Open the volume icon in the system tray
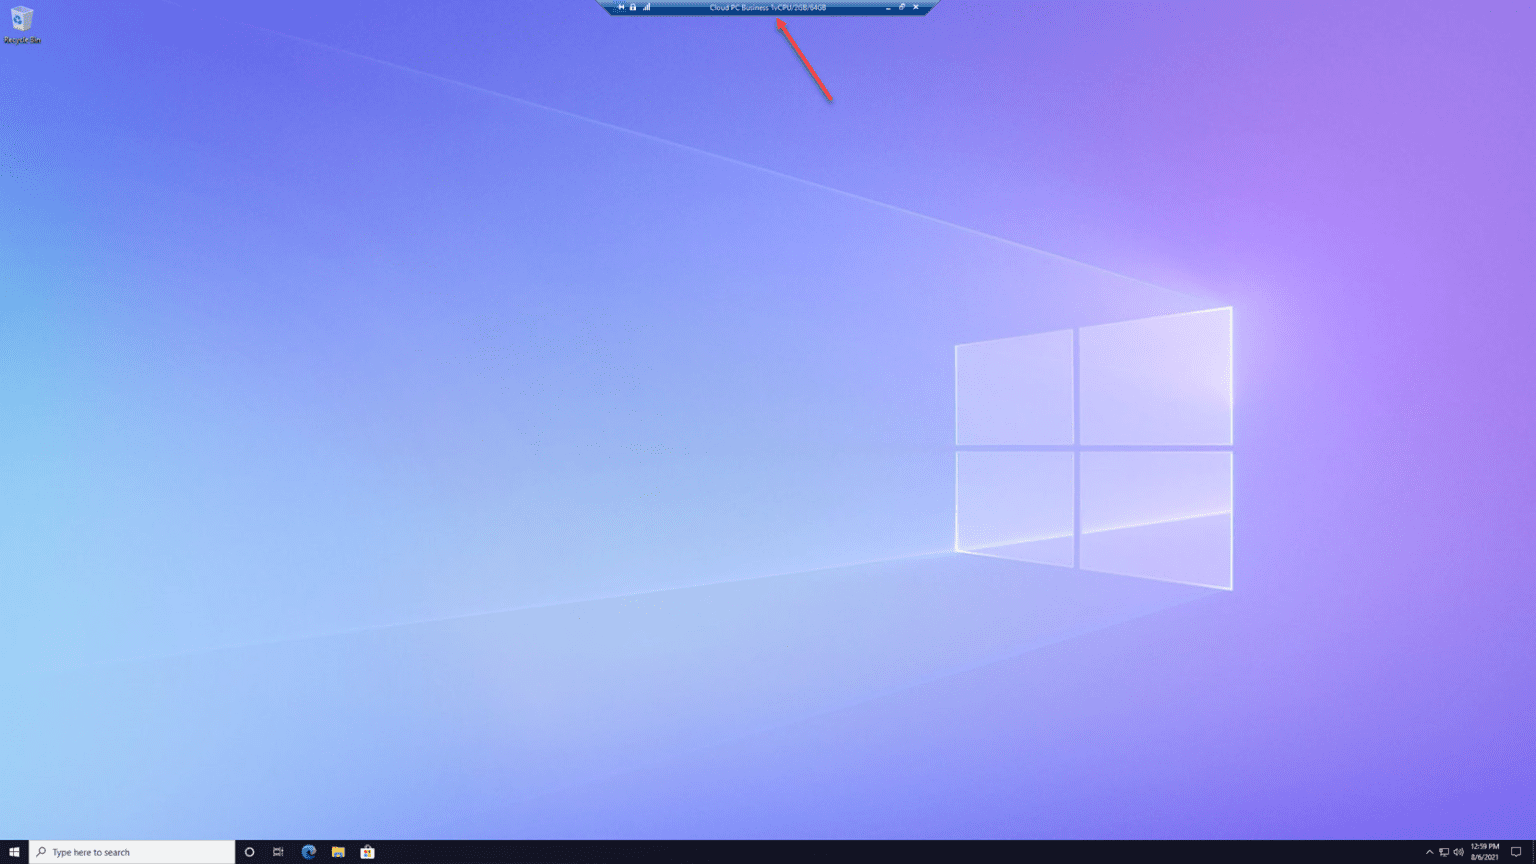The height and width of the screenshot is (864, 1536). [x=1459, y=852]
